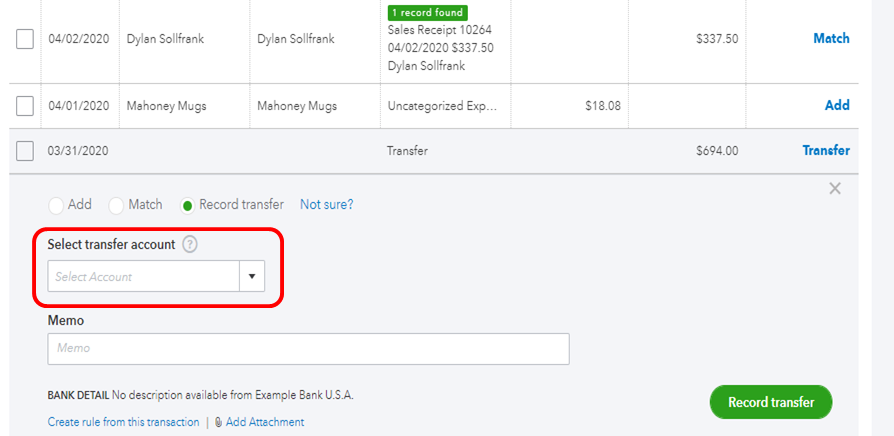Viewport: 894px width, 436px height.
Task: Click into the Select Account field
Action: 143,277
